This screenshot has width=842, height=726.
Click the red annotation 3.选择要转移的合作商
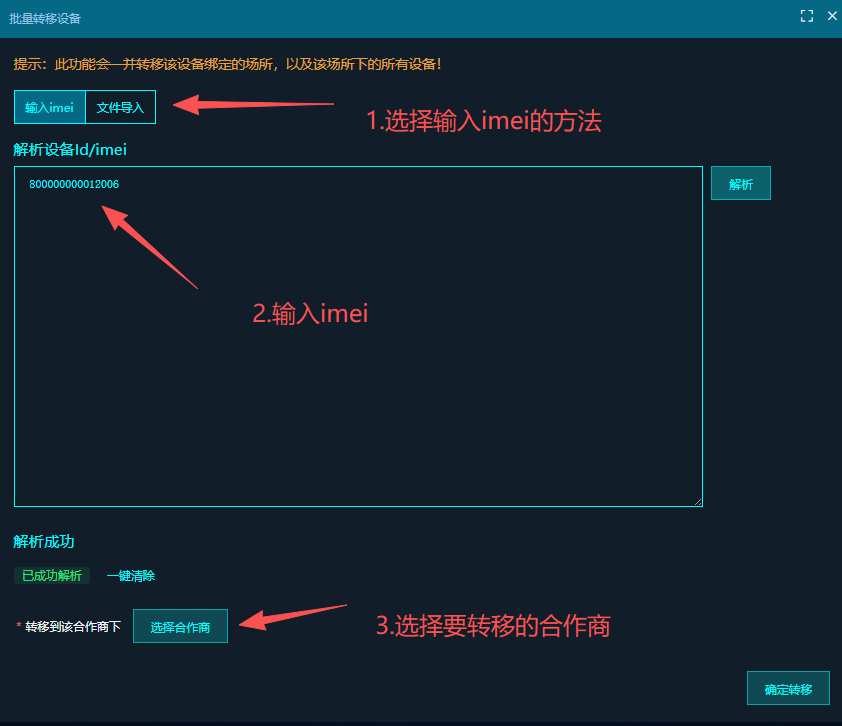[492, 626]
